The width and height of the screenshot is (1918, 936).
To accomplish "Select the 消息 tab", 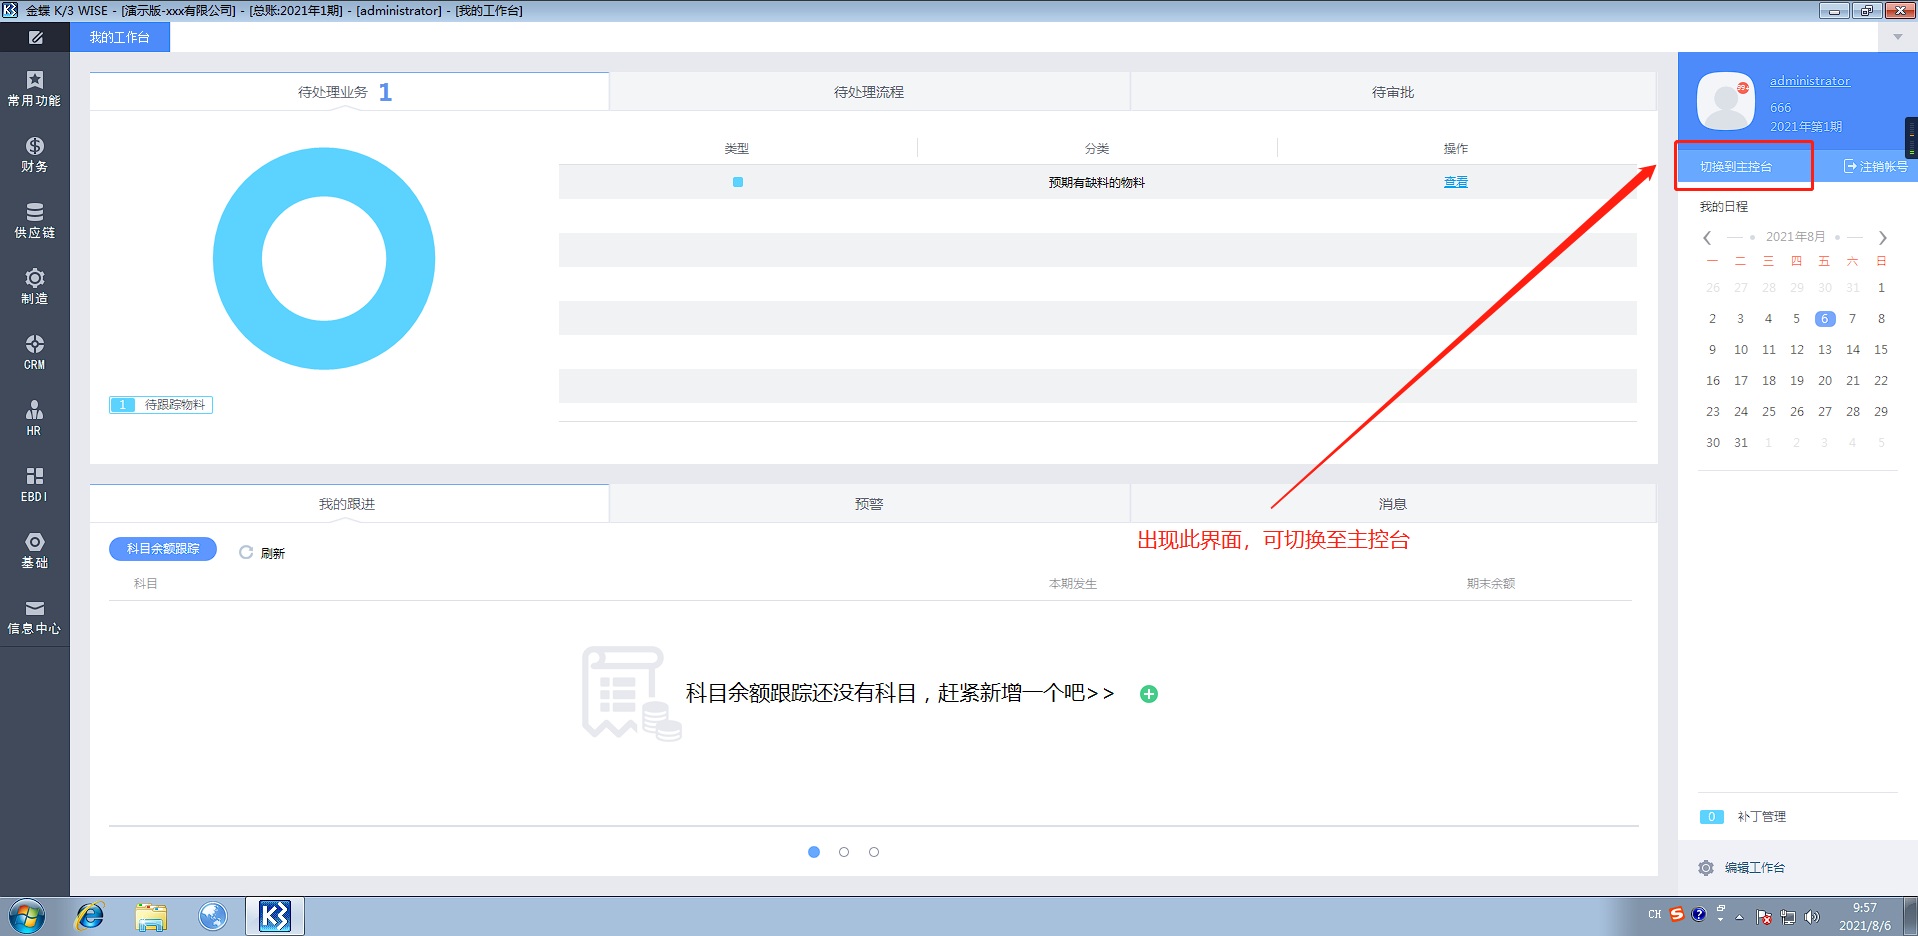I will pos(1393,504).
